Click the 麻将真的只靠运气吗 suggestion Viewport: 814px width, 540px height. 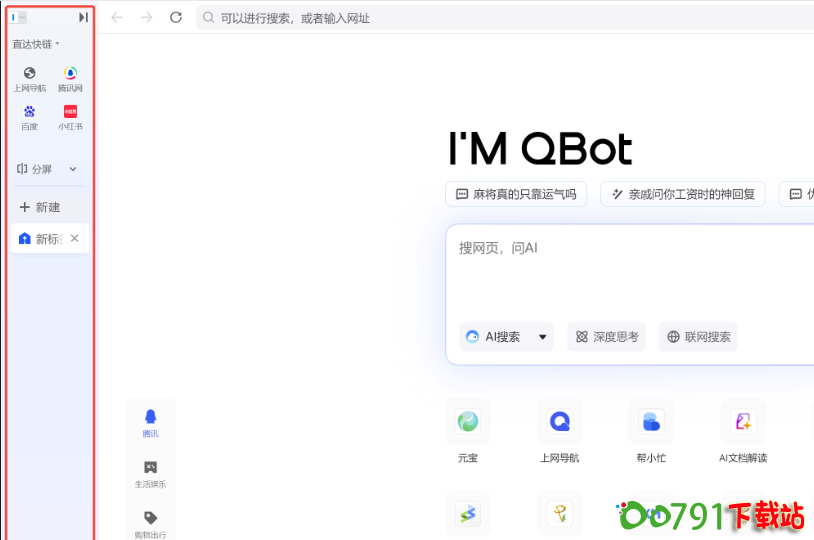pos(516,194)
